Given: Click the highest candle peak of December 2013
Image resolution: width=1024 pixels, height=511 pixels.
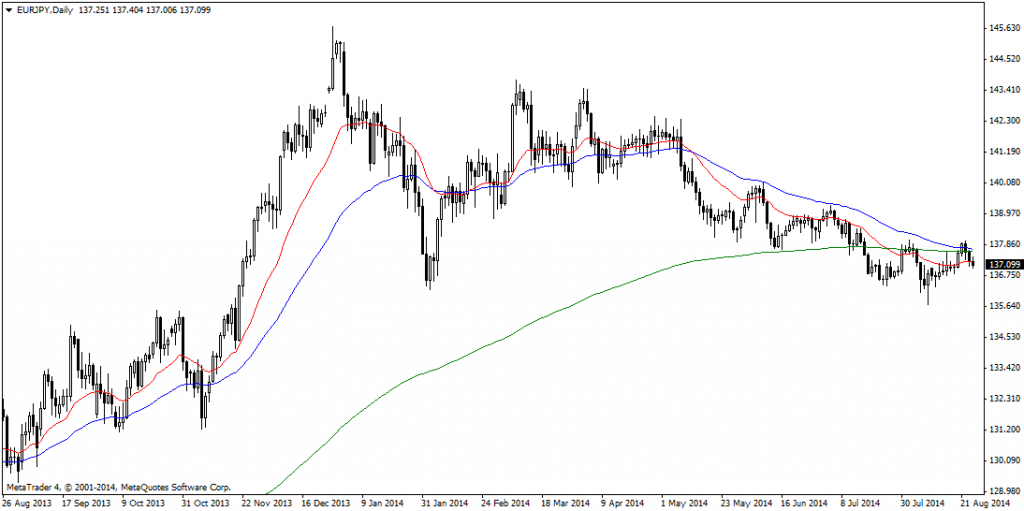Looking at the screenshot, I should tap(333, 30).
